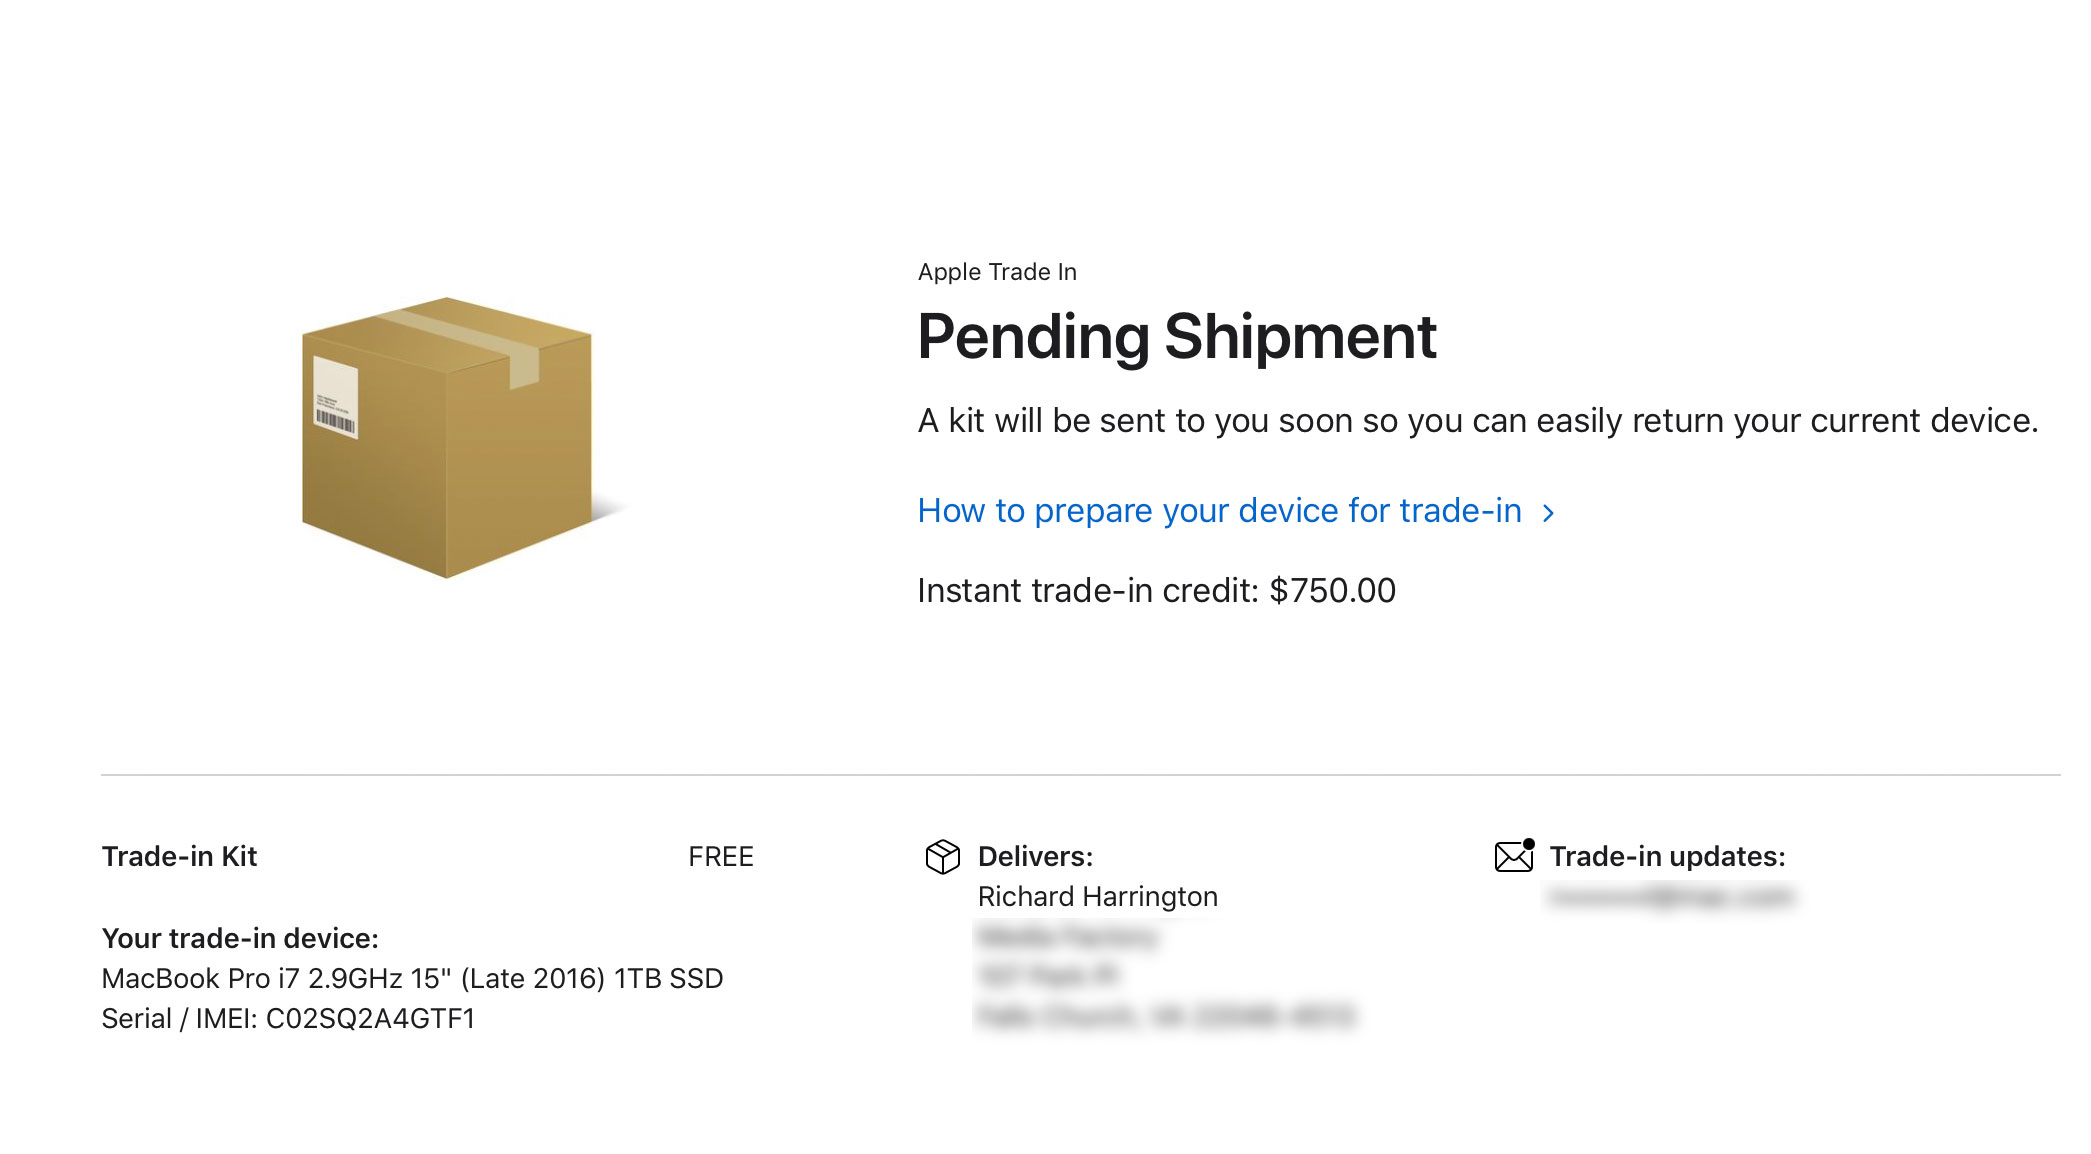Click the Instant trade-in credit $750.00 text
This screenshot has height=1154, width=2091.
1156,591
